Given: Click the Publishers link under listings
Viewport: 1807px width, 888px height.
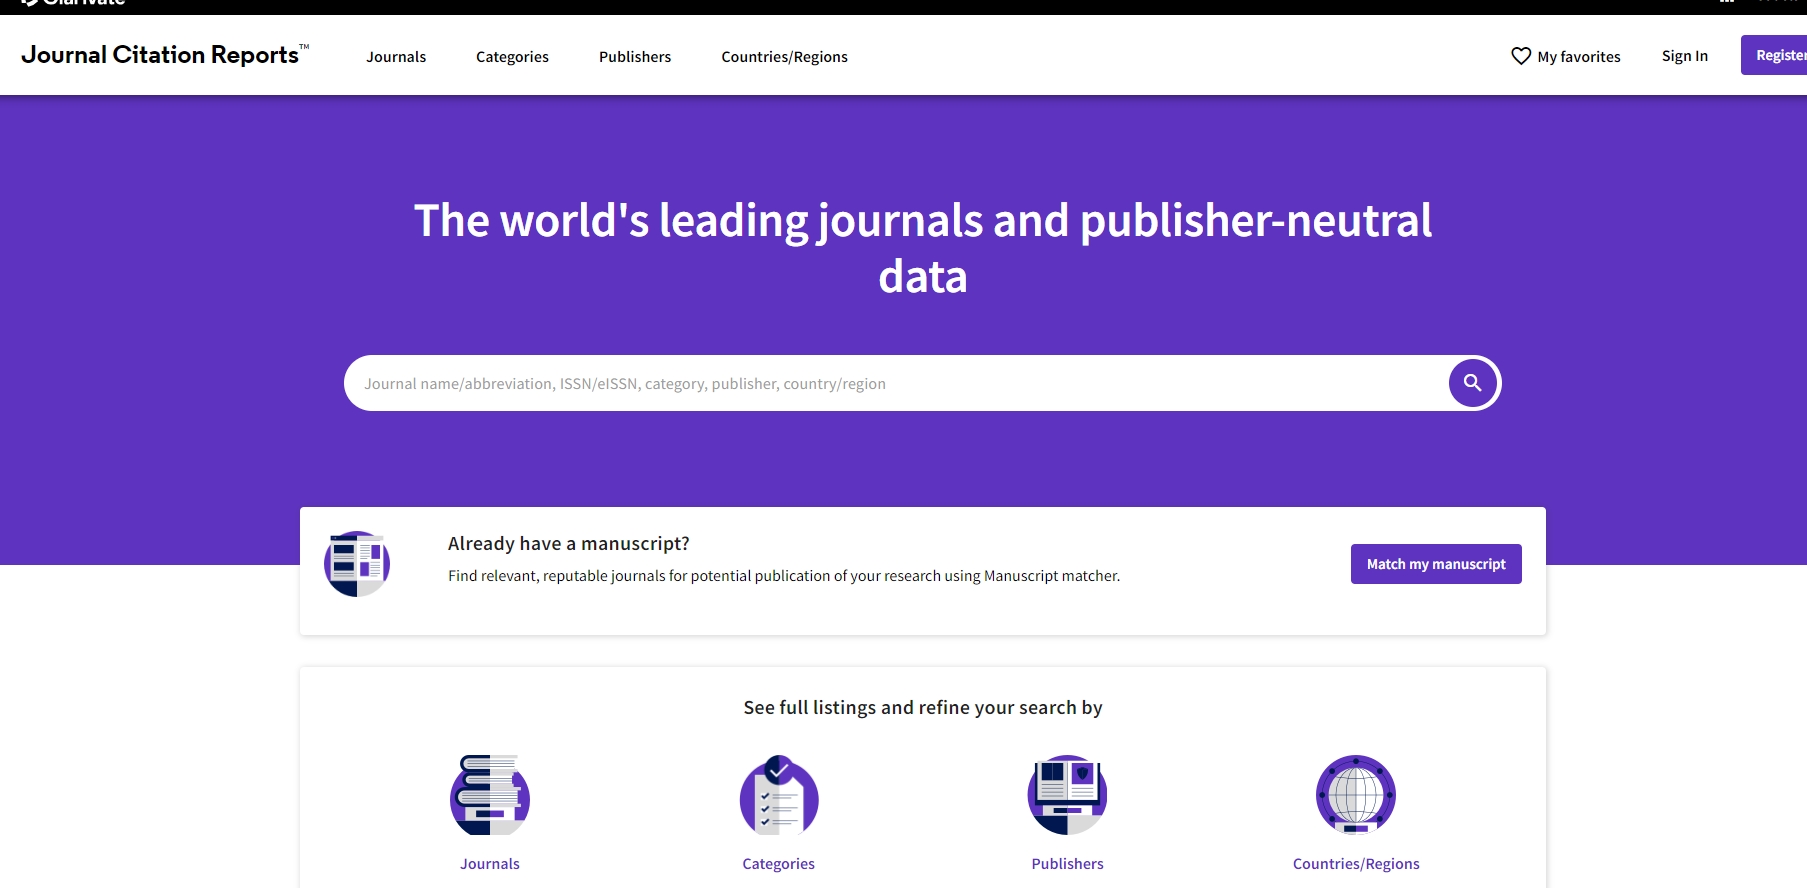Looking at the screenshot, I should 1068,864.
